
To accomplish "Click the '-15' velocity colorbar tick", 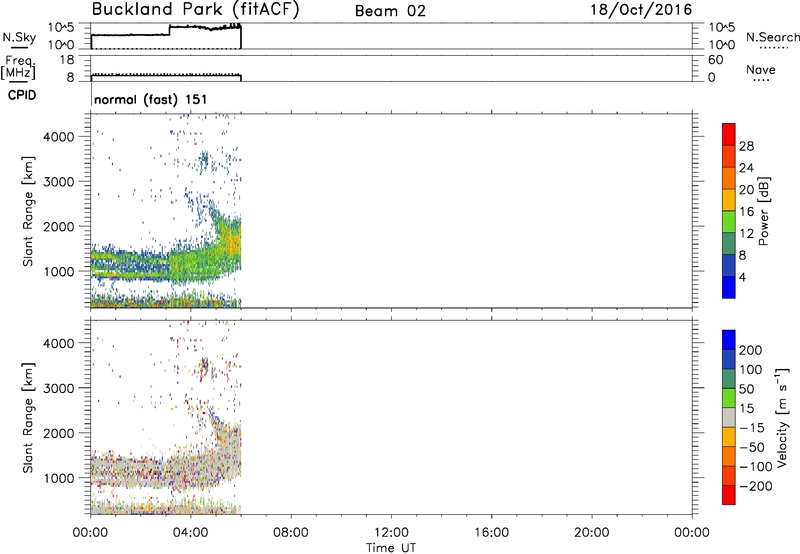I will click(x=752, y=428).
